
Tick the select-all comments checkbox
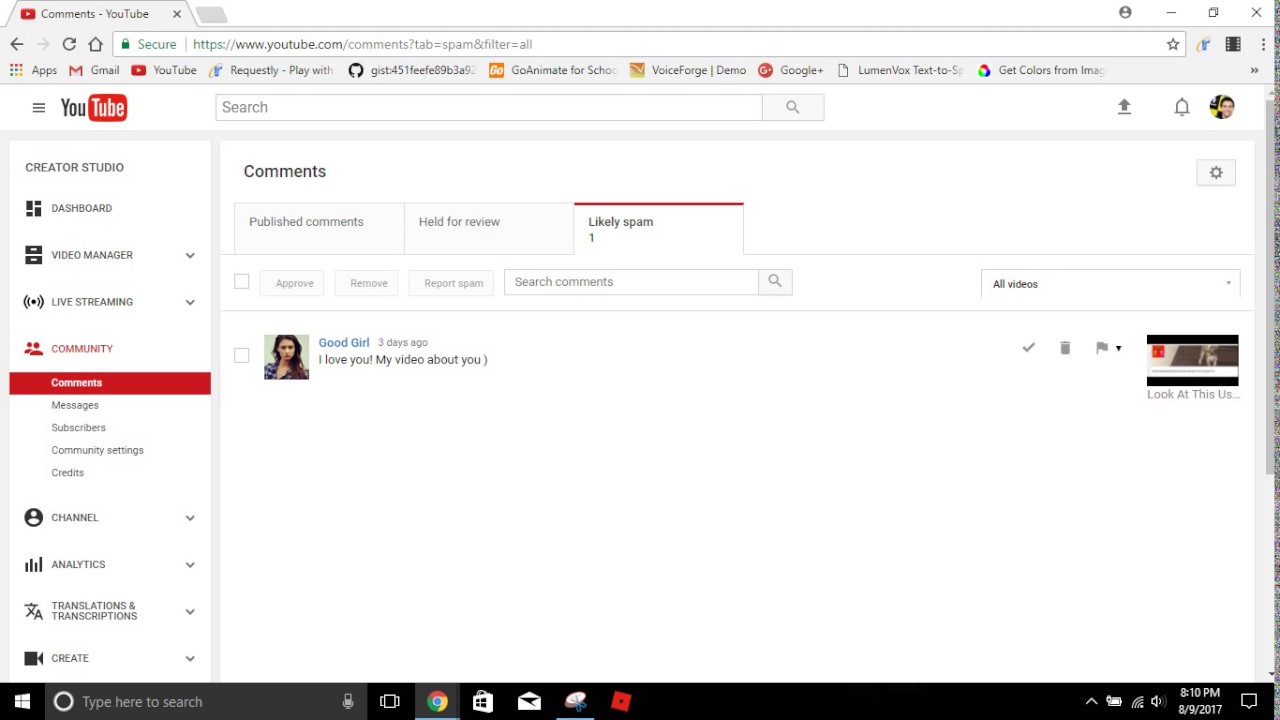(x=241, y=282)
